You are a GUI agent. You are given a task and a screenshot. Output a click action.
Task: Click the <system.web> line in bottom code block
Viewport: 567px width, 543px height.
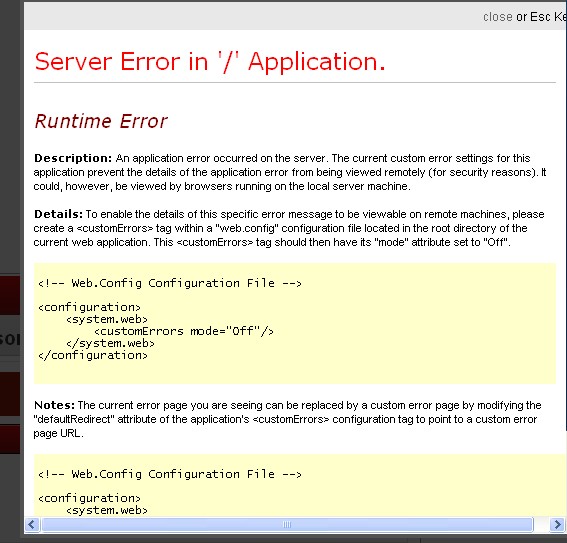coord(107,510)
